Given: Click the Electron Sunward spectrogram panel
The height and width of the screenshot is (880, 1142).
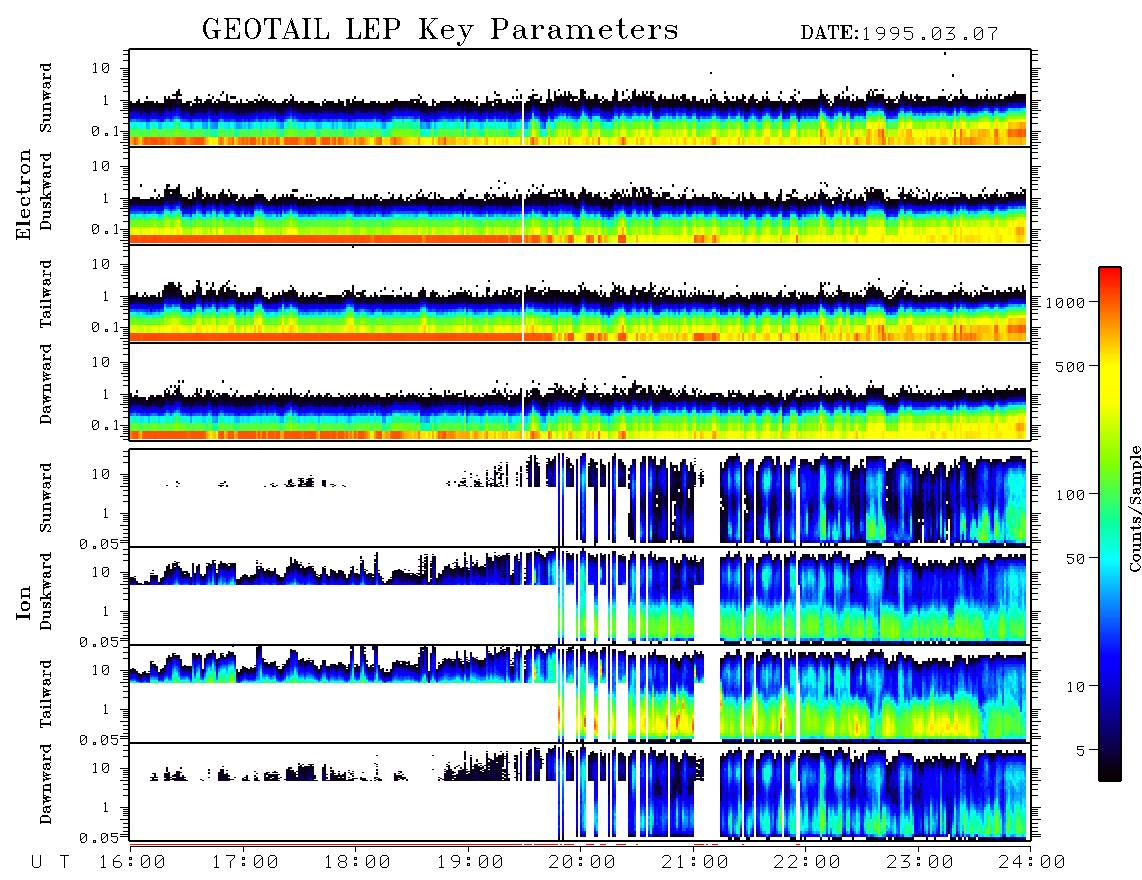Looking at the screenshot, I should pos(580,98).
